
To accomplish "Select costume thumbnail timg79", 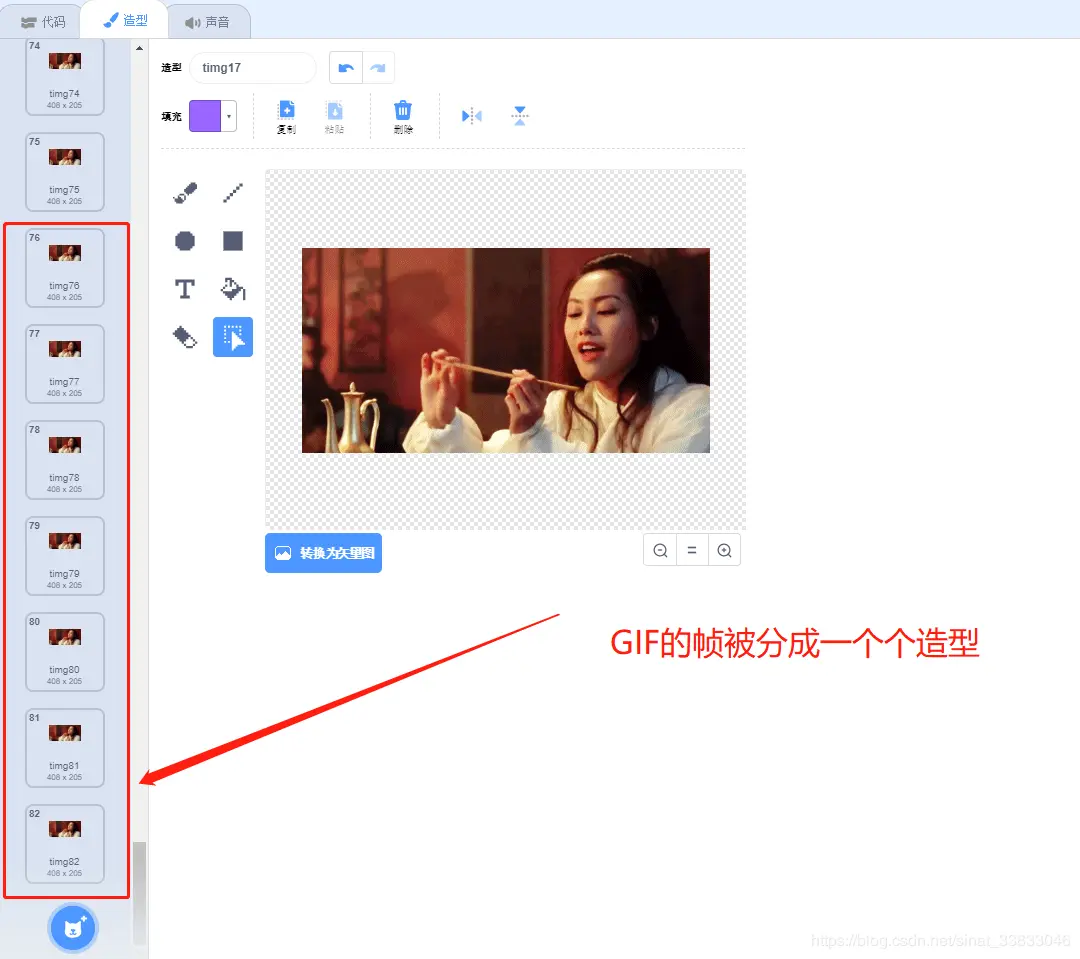I will 65,556.
